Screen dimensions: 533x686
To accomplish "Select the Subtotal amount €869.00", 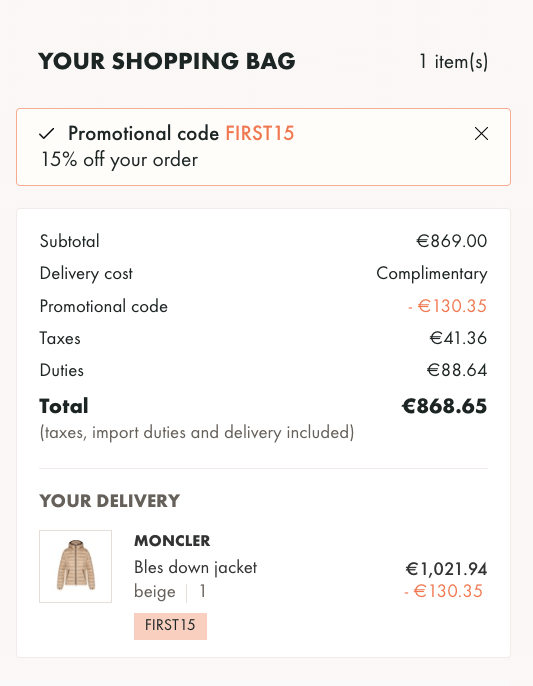I will point(452,241).
